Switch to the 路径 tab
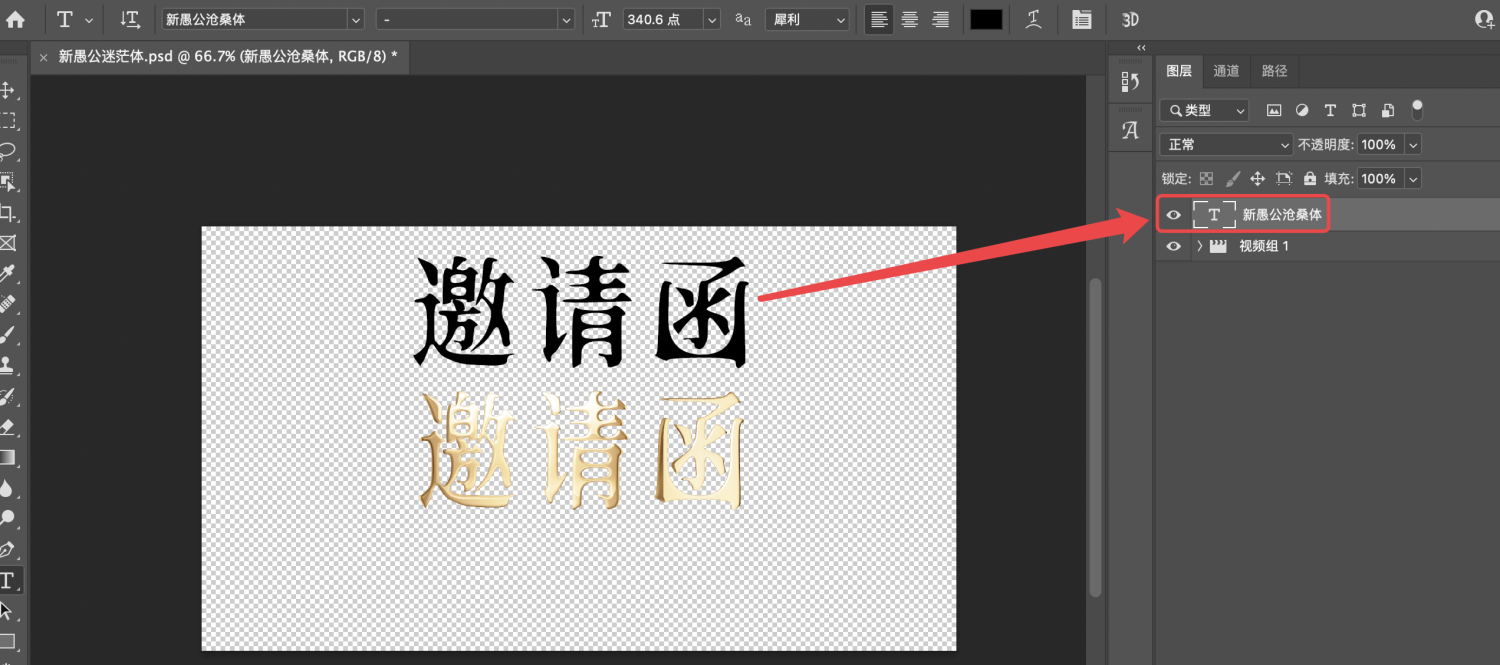 (x=1274, y=71)
